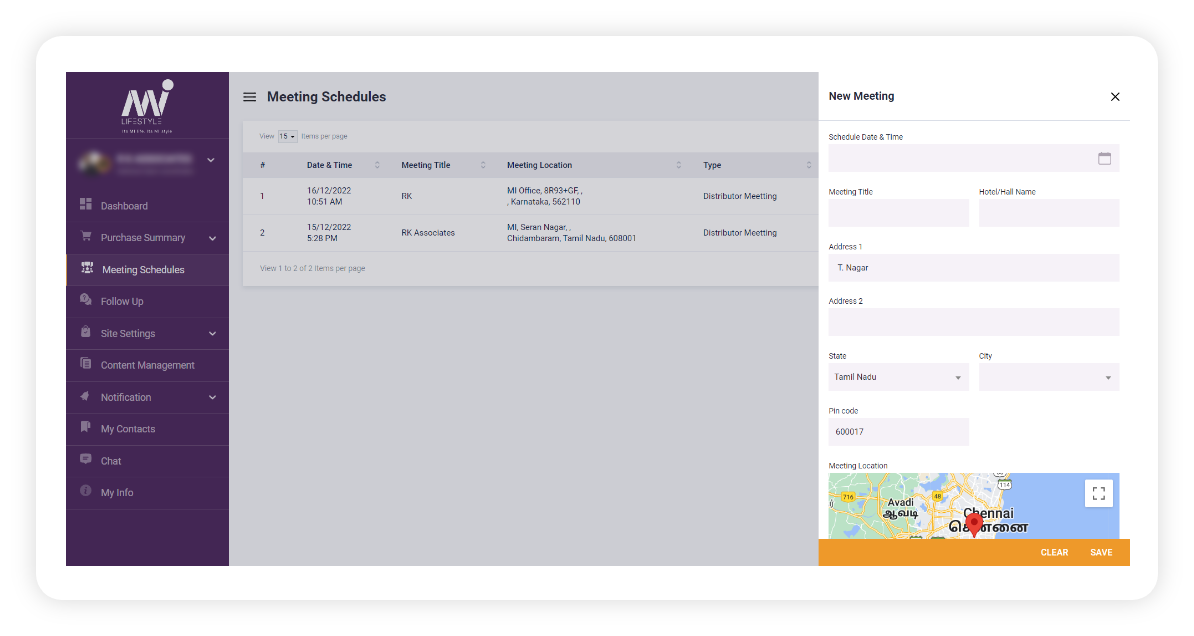Click the SAVE button

(1101, 552)
